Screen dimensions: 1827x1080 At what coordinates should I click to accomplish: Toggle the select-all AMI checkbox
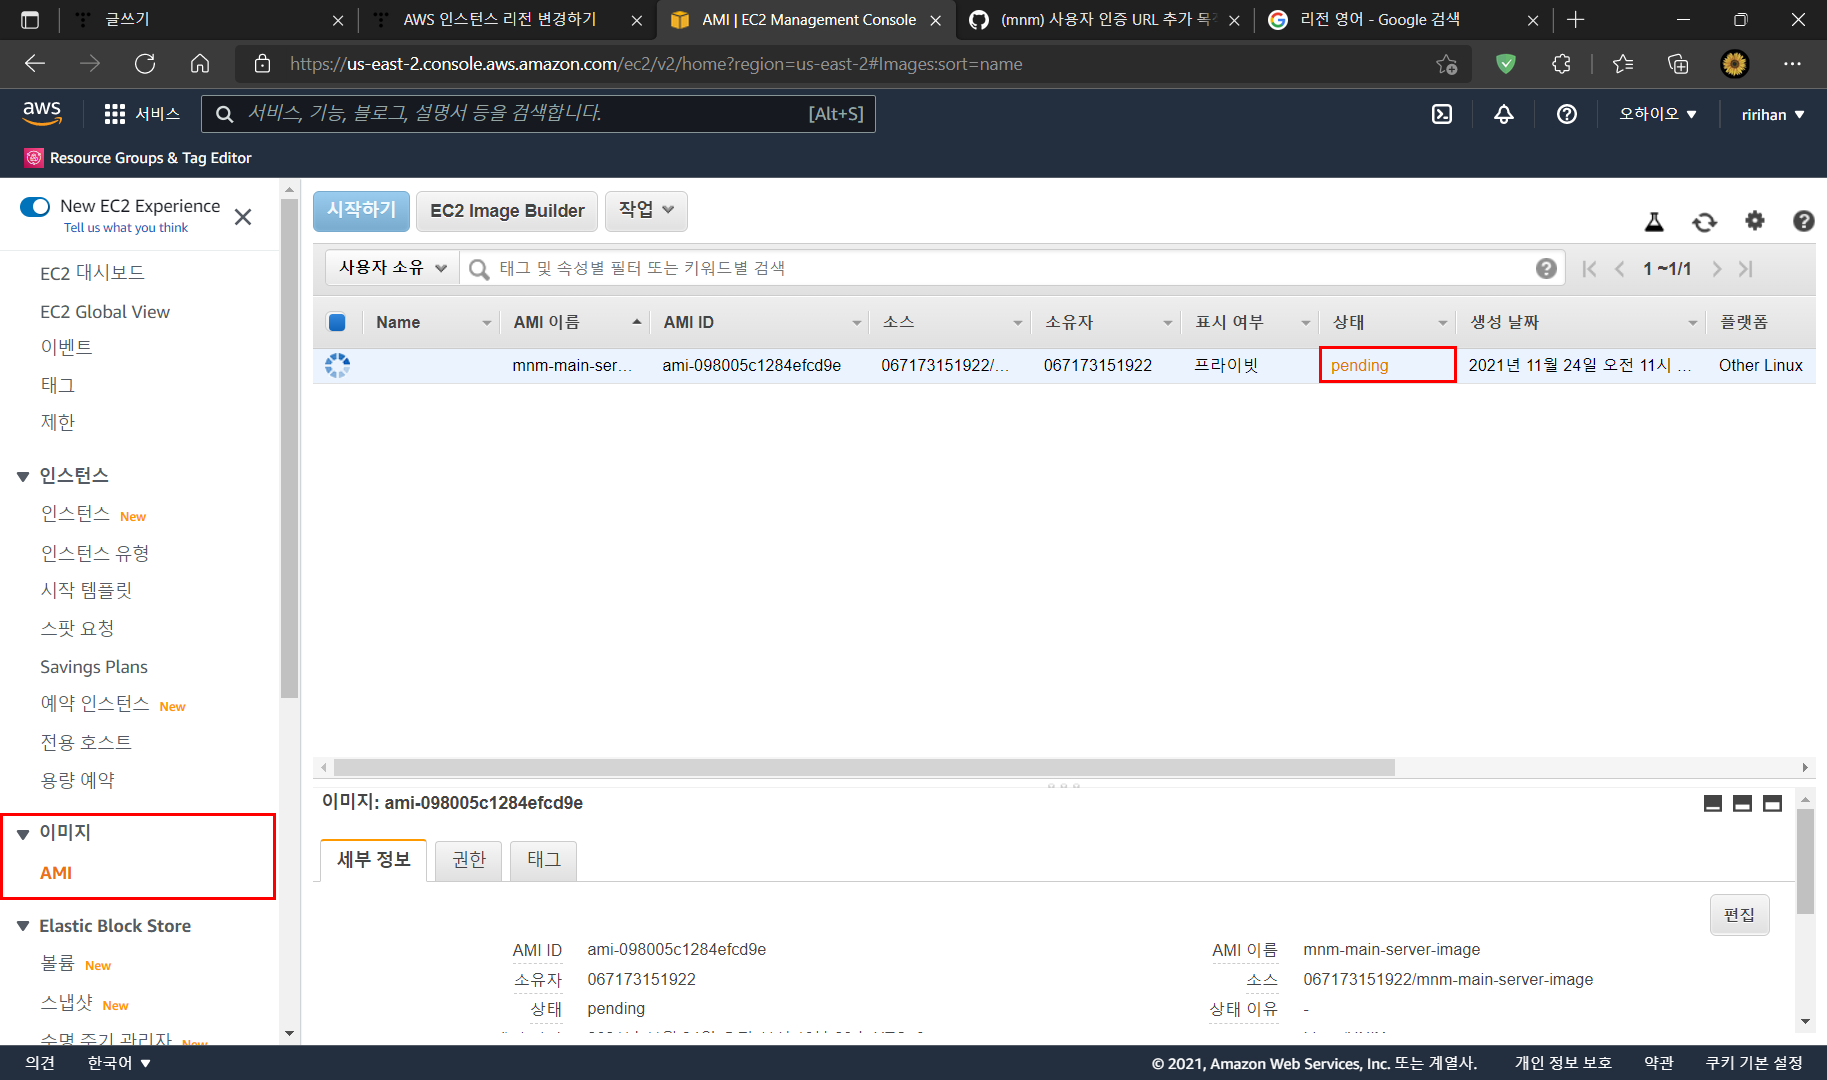[x=337, y=322]
